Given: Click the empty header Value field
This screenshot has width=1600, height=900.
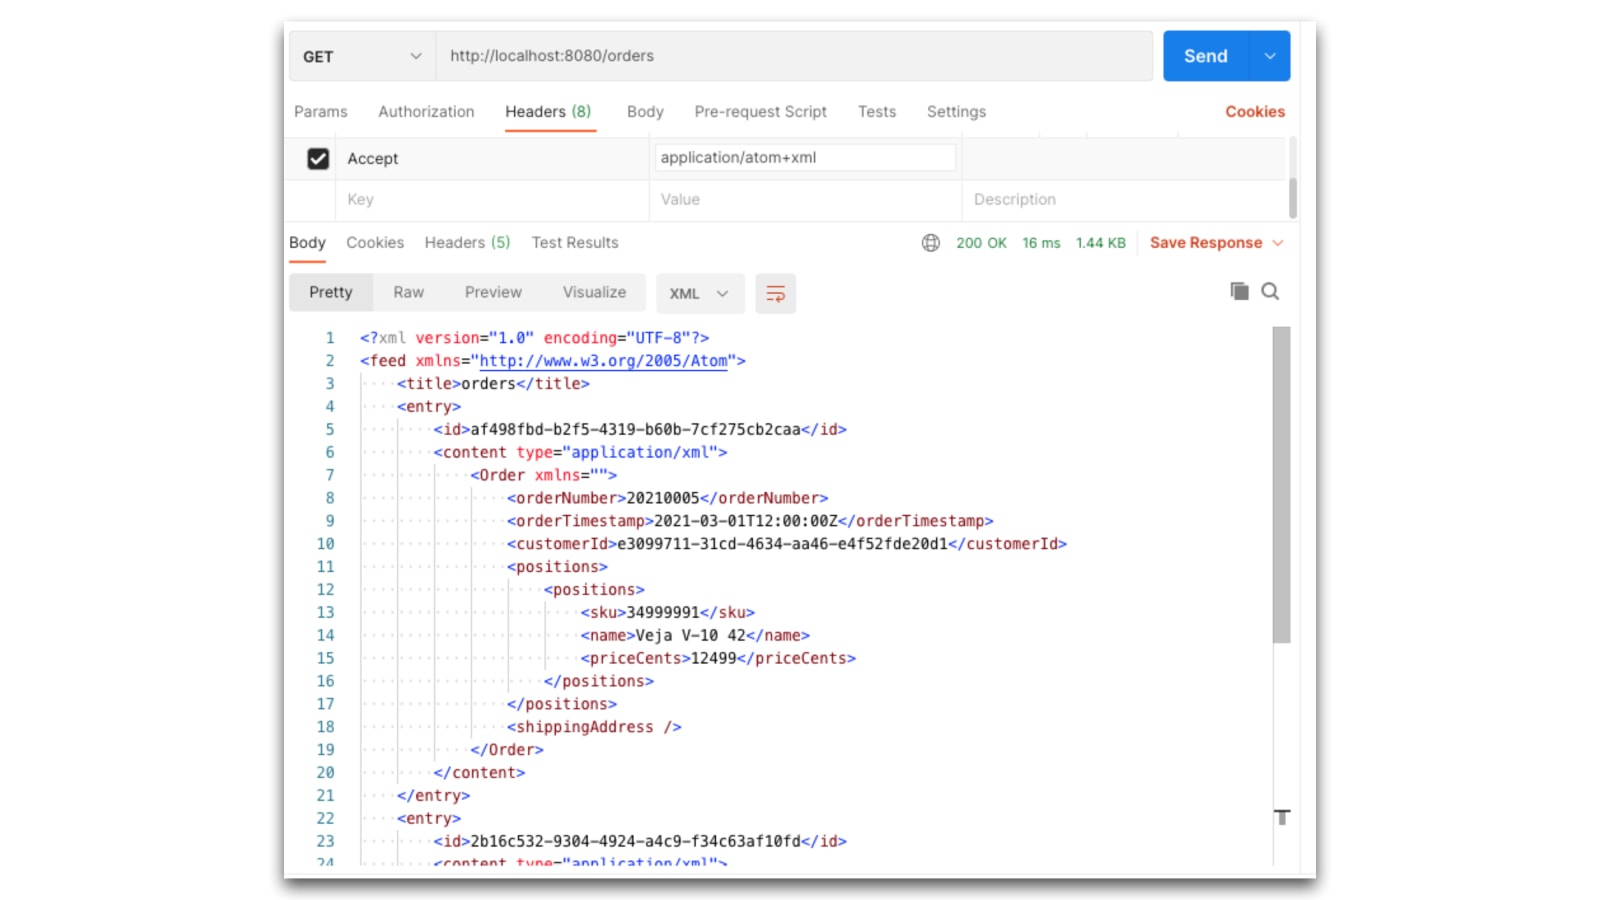Looking at the screenshot, I should pos(805,200).
